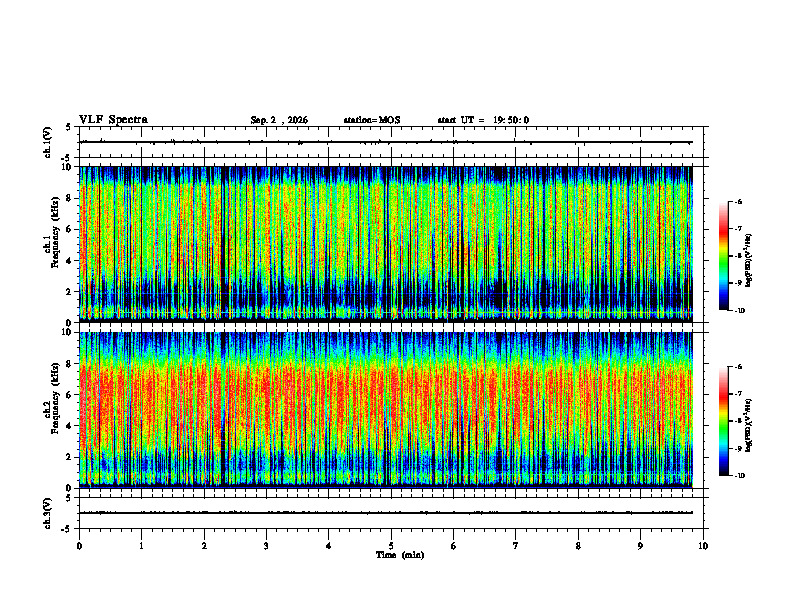
Task: Click the Time (min) axis label
Action: pyautogui.click(x=400, y=555)
